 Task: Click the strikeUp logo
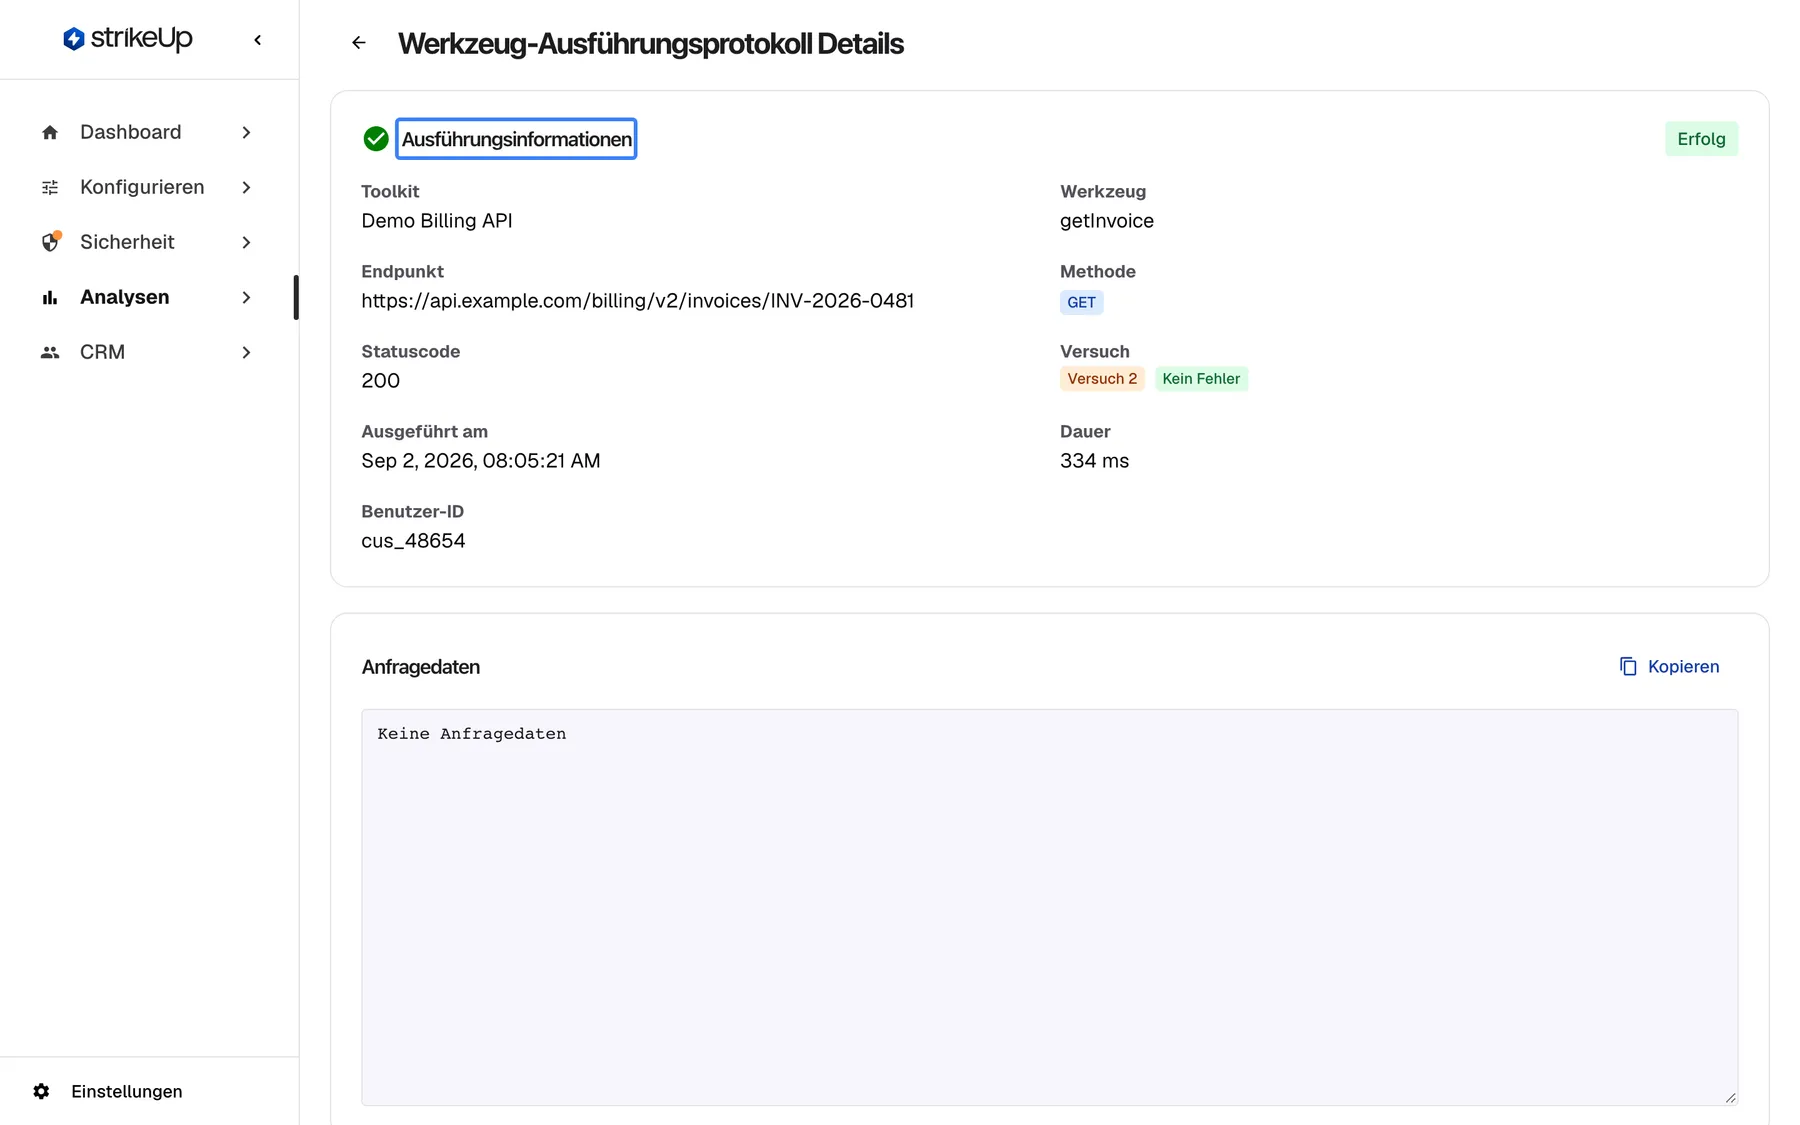point(127,39)
